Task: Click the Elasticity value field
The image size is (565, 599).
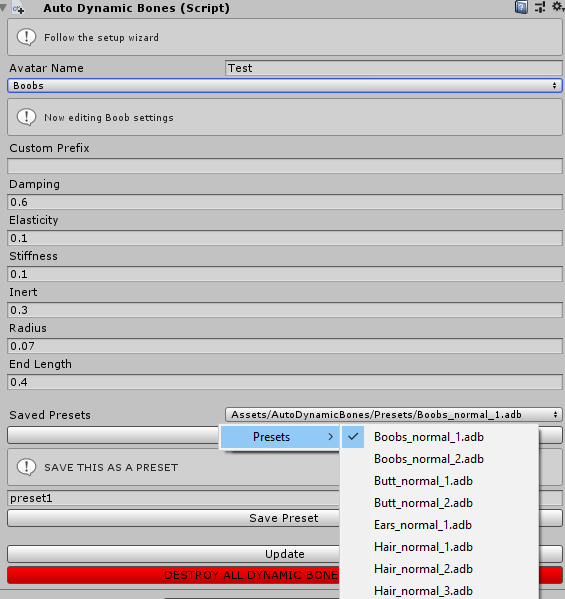Action: [285, 238]
